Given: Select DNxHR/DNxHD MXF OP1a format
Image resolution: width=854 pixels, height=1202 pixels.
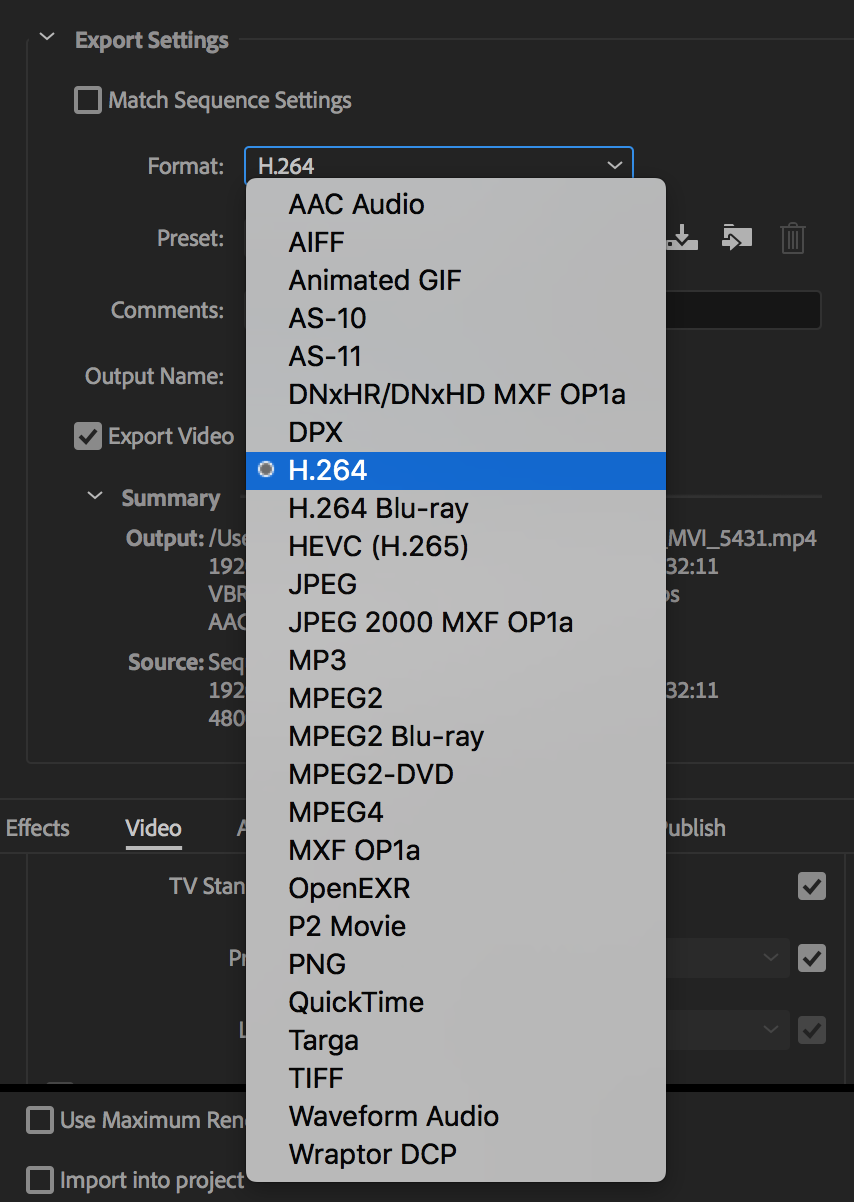Looking at the screenshot, I should [x=457, y=394].
